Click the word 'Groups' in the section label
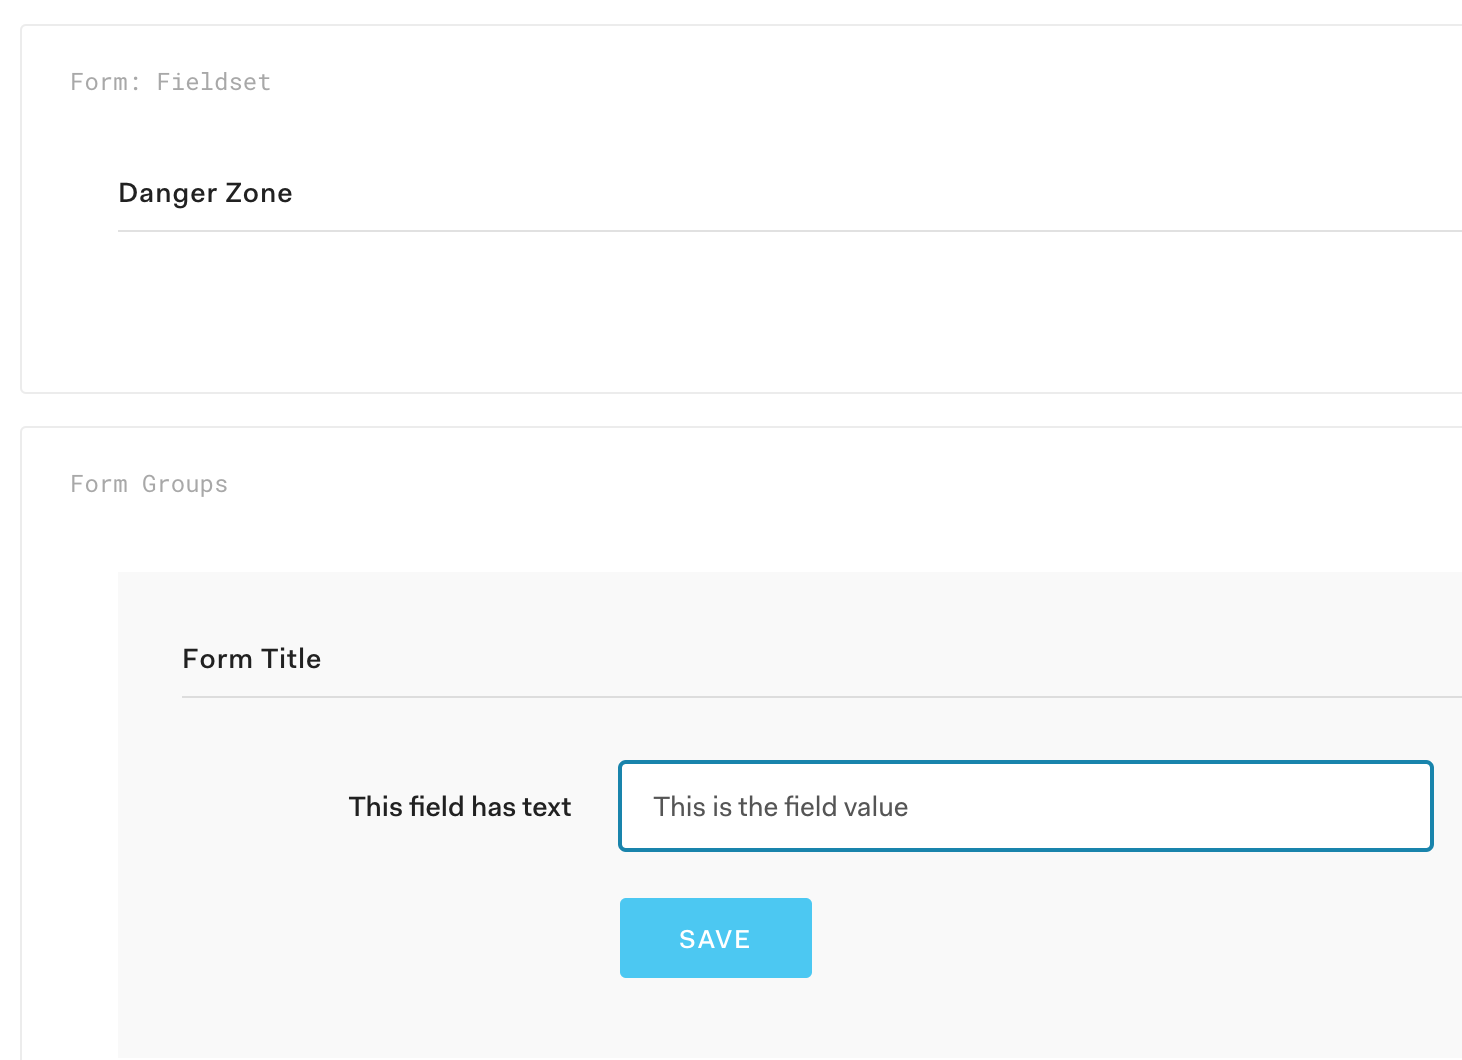Image resolution: width=1462 pixels, height=1060 pixels. coord(185,484)
